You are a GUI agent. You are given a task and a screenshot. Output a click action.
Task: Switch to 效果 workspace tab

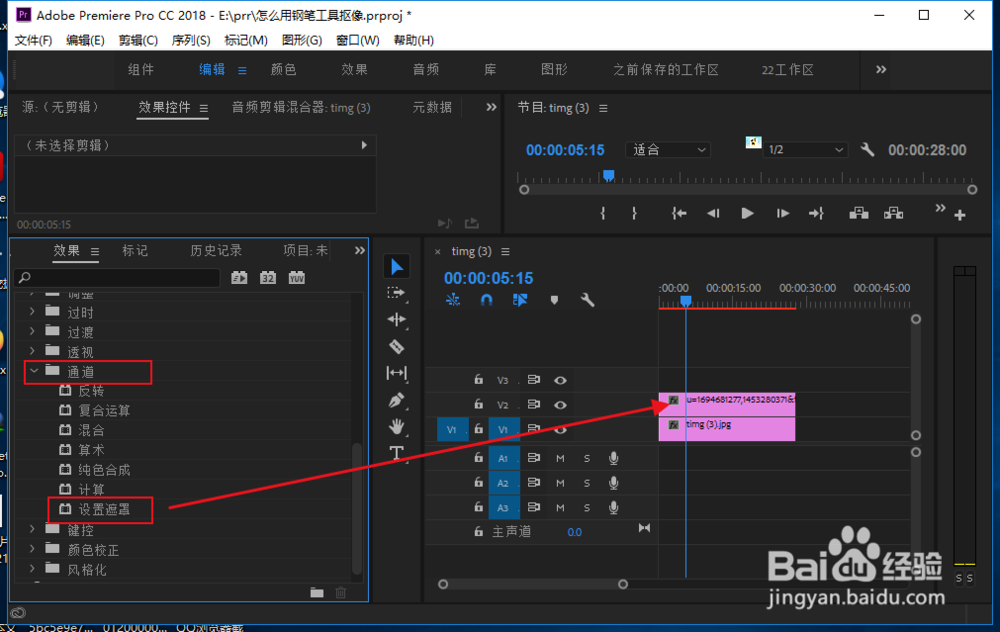(354, 70)
